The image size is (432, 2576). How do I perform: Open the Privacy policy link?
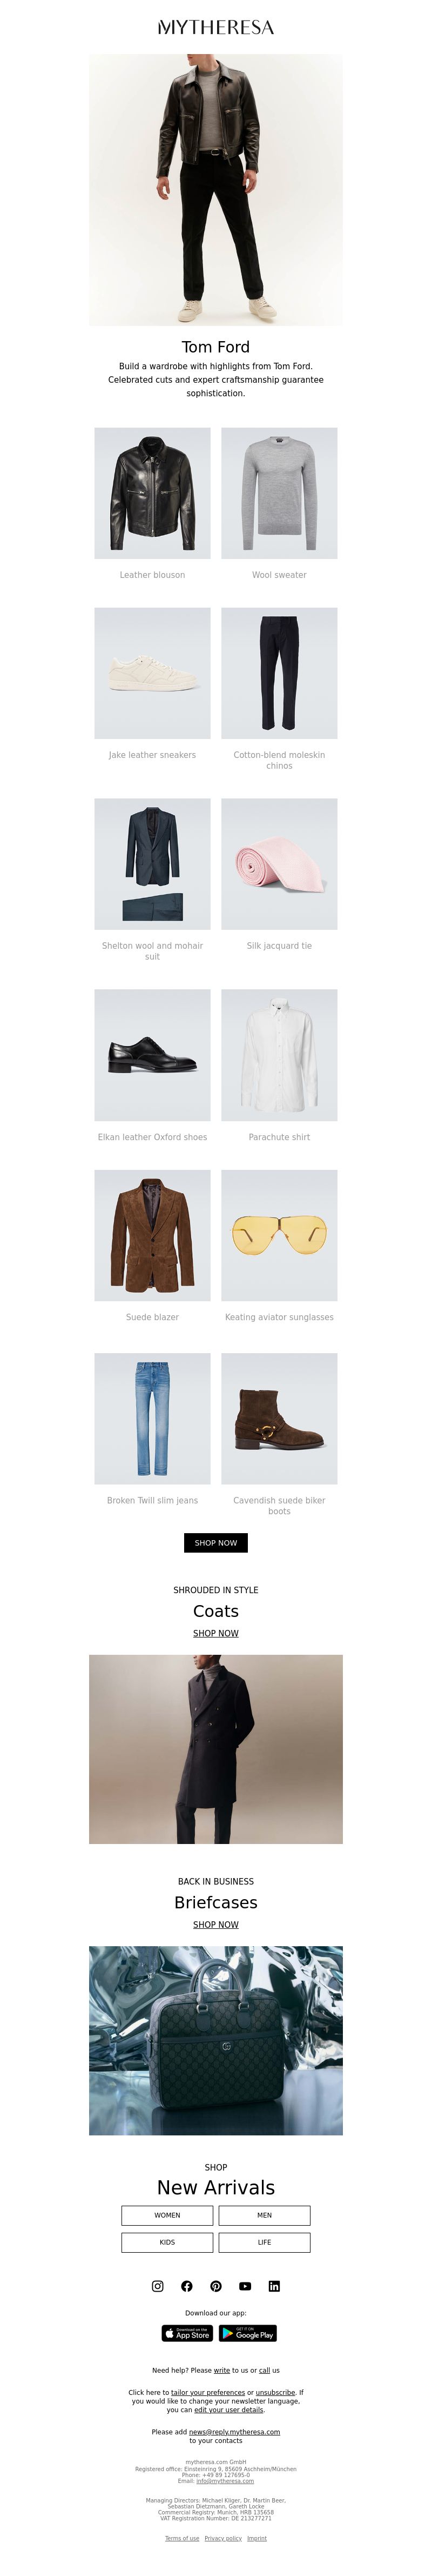[223, 2538]
